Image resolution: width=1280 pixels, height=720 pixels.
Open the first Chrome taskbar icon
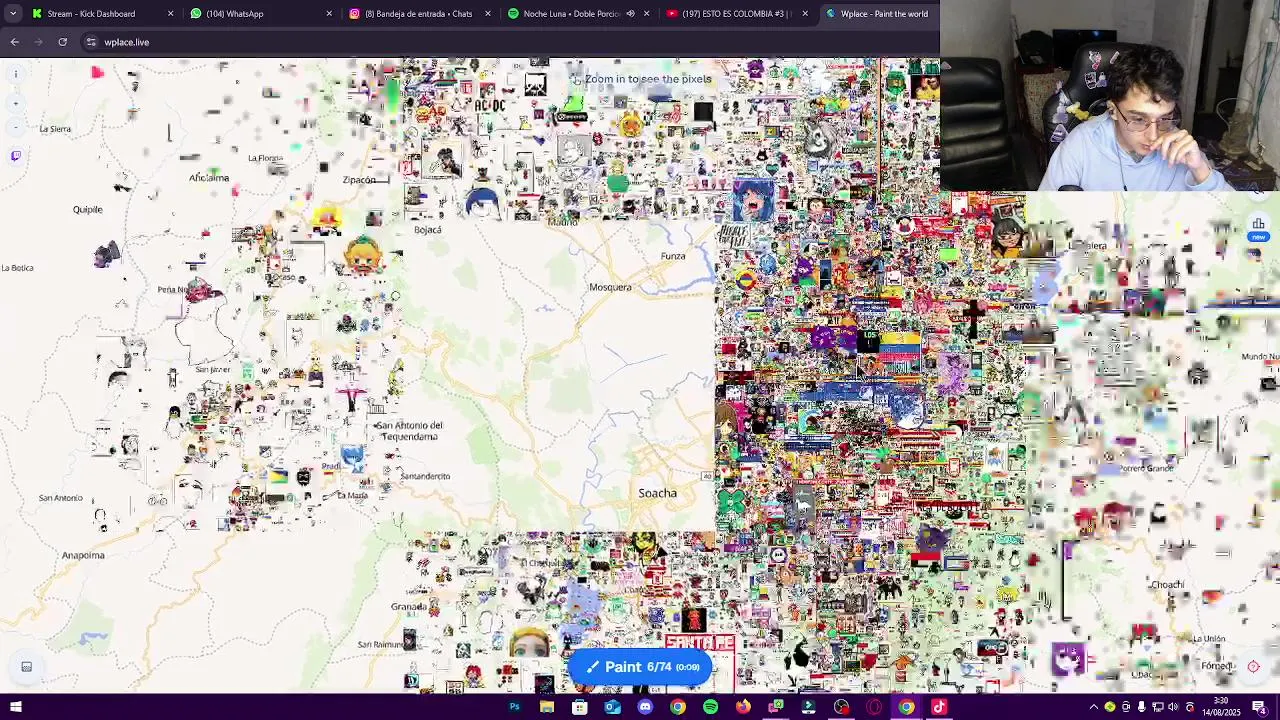click(678, 707)
